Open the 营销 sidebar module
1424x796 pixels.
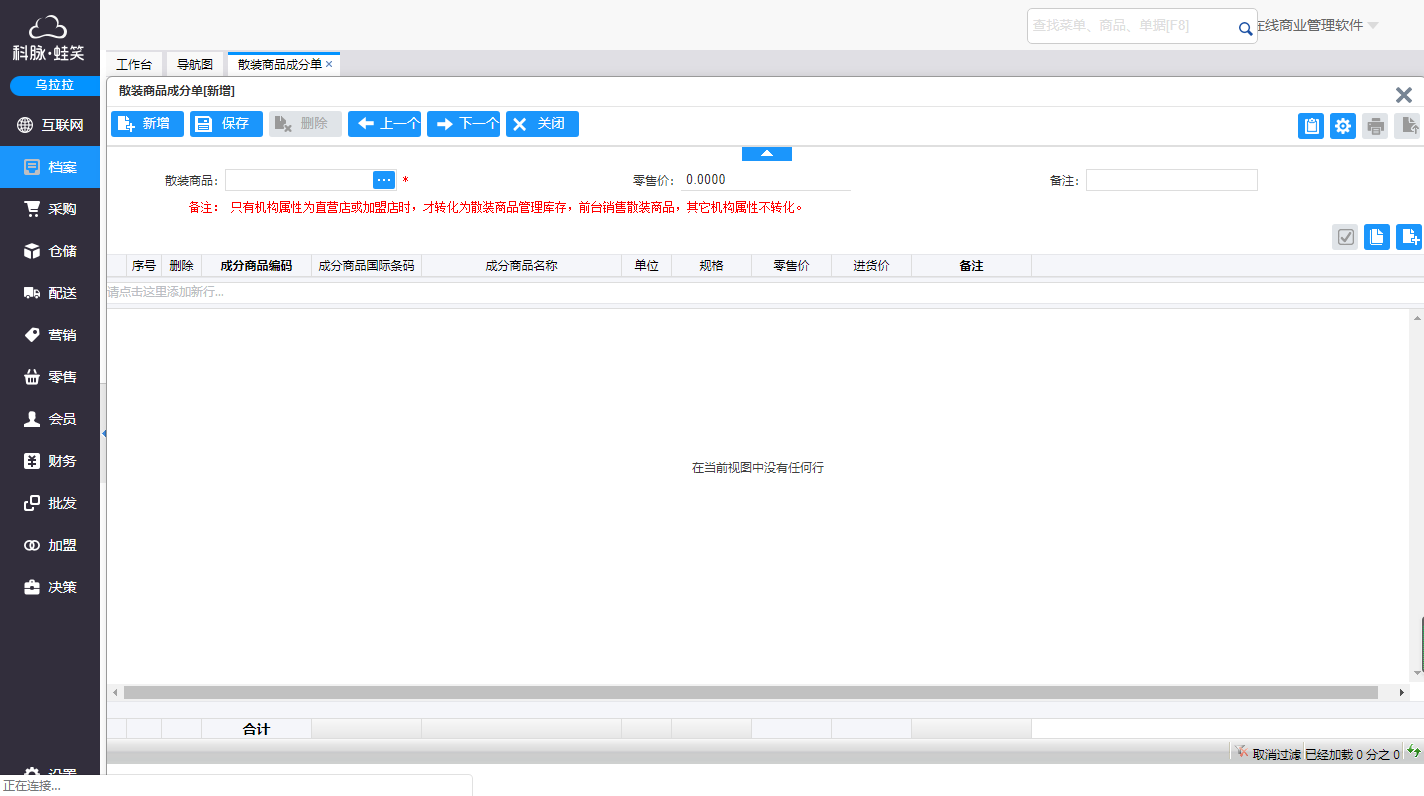coord(50,335)
